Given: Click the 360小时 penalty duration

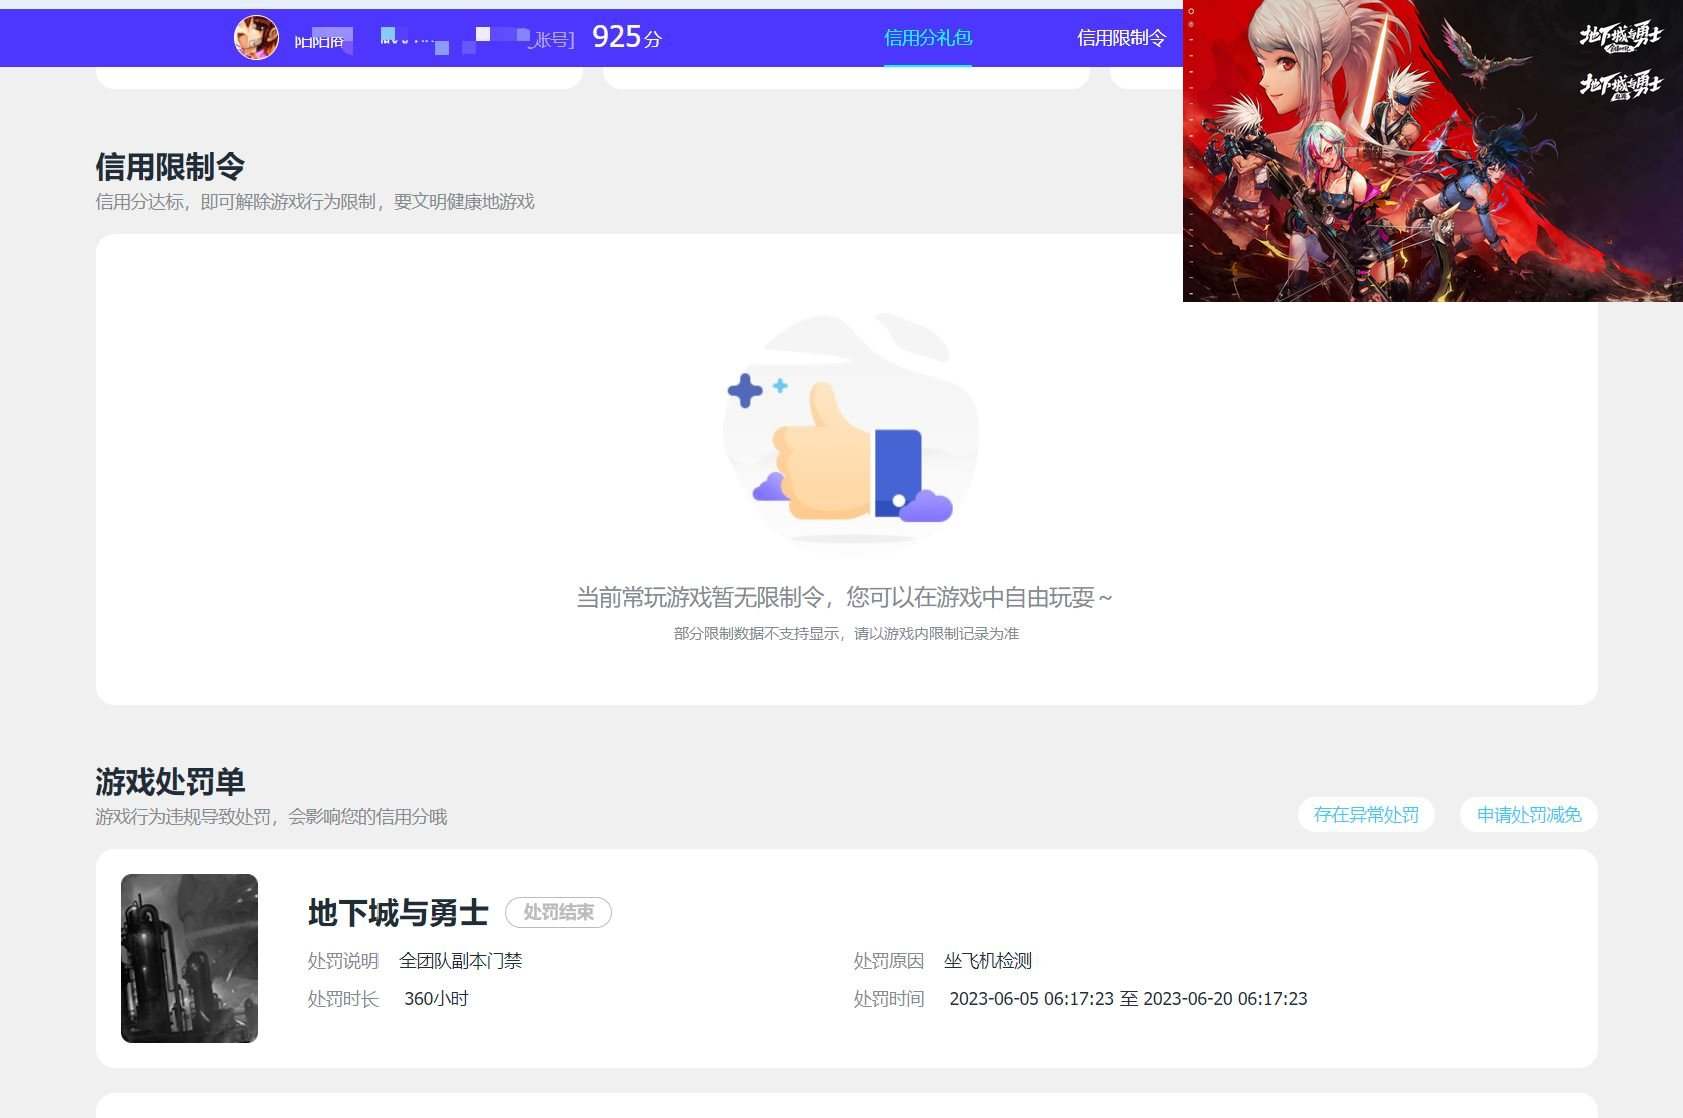Looking at the screenshot, I should (x=436, y=999).
